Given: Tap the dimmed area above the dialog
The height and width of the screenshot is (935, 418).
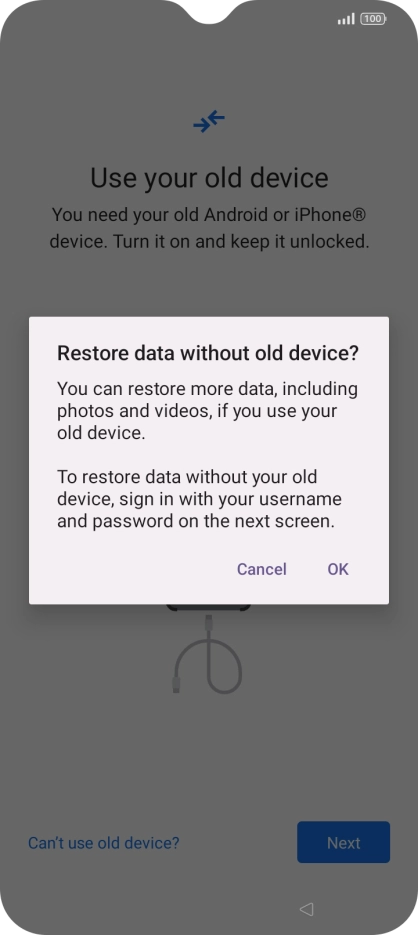Looking at the screenshot, I should (209, 286).
